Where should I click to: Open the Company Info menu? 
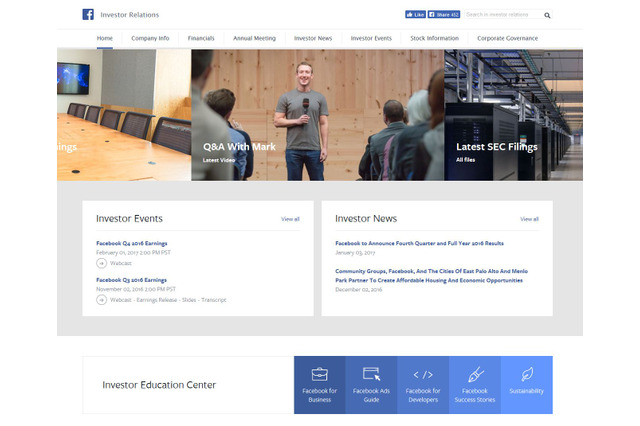coord(150,38)
